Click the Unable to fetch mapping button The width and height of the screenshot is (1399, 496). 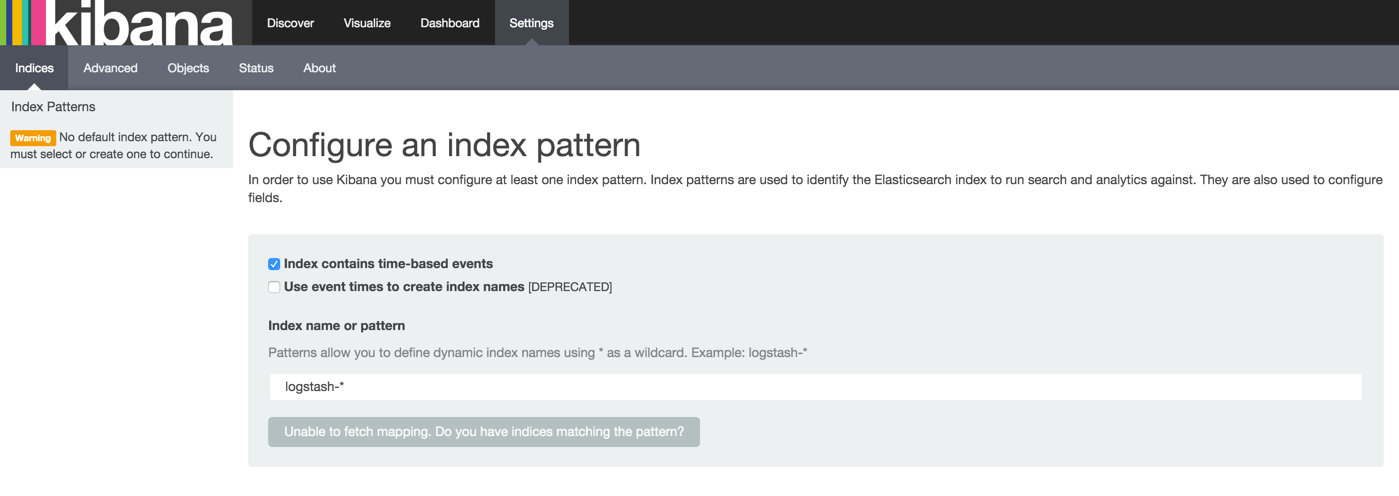pos(484,432)
